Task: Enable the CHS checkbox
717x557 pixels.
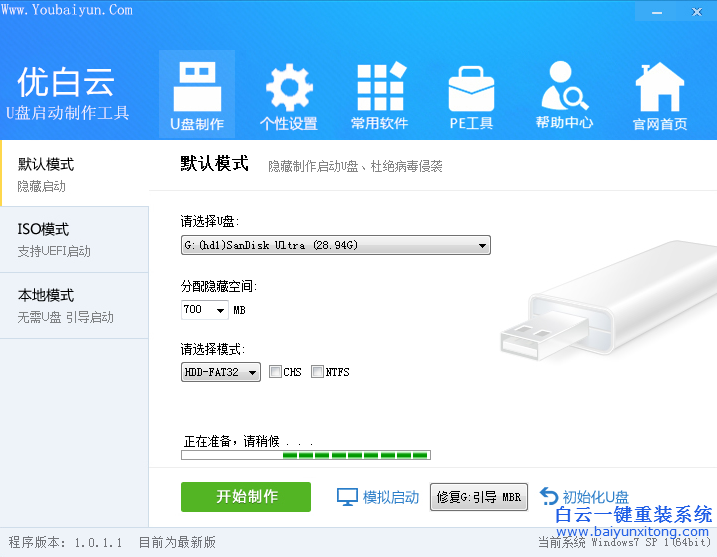Action: pos(275,372)
